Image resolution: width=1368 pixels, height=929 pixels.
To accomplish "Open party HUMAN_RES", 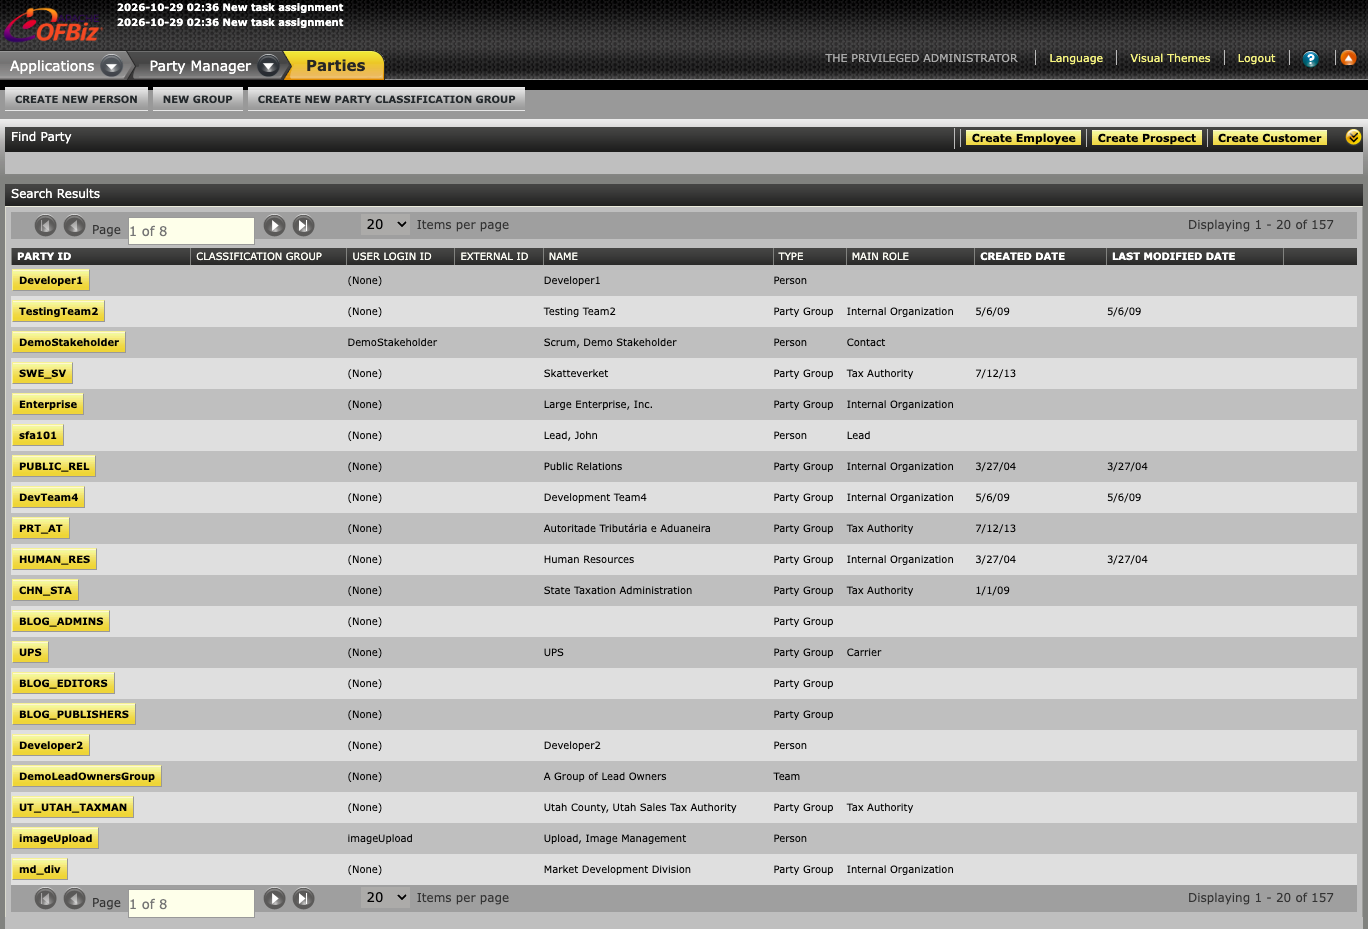I will click(x=54, y=560).
